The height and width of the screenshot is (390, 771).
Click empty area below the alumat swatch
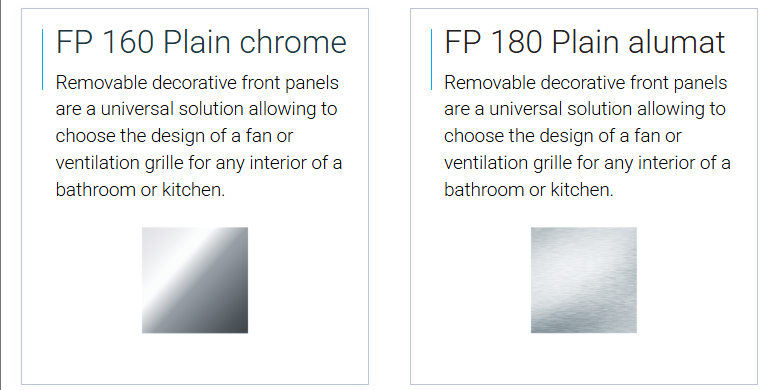pyautogui.click(x=584, y=358)
